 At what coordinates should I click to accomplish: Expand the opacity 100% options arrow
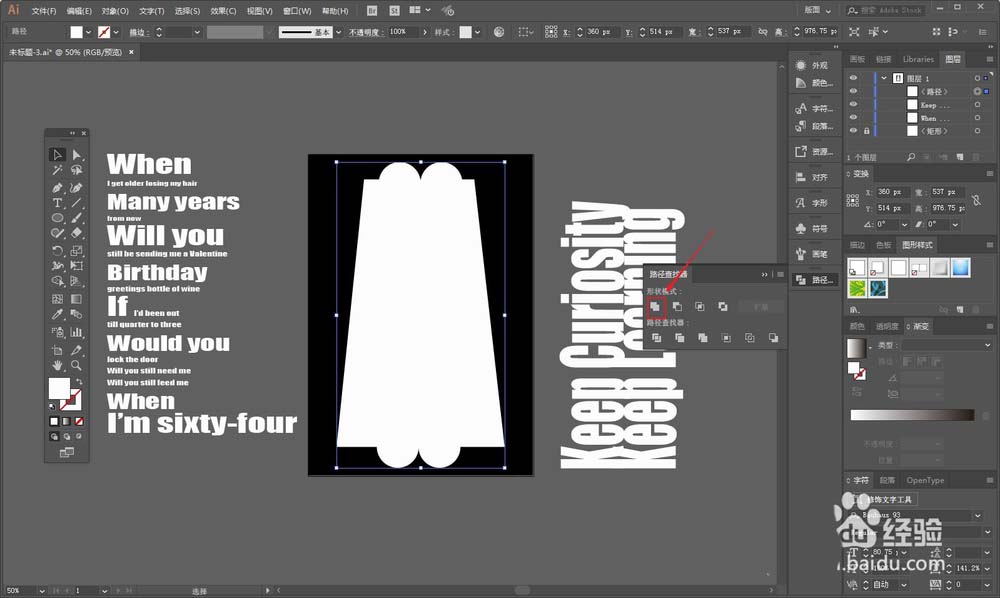[425, 32]
